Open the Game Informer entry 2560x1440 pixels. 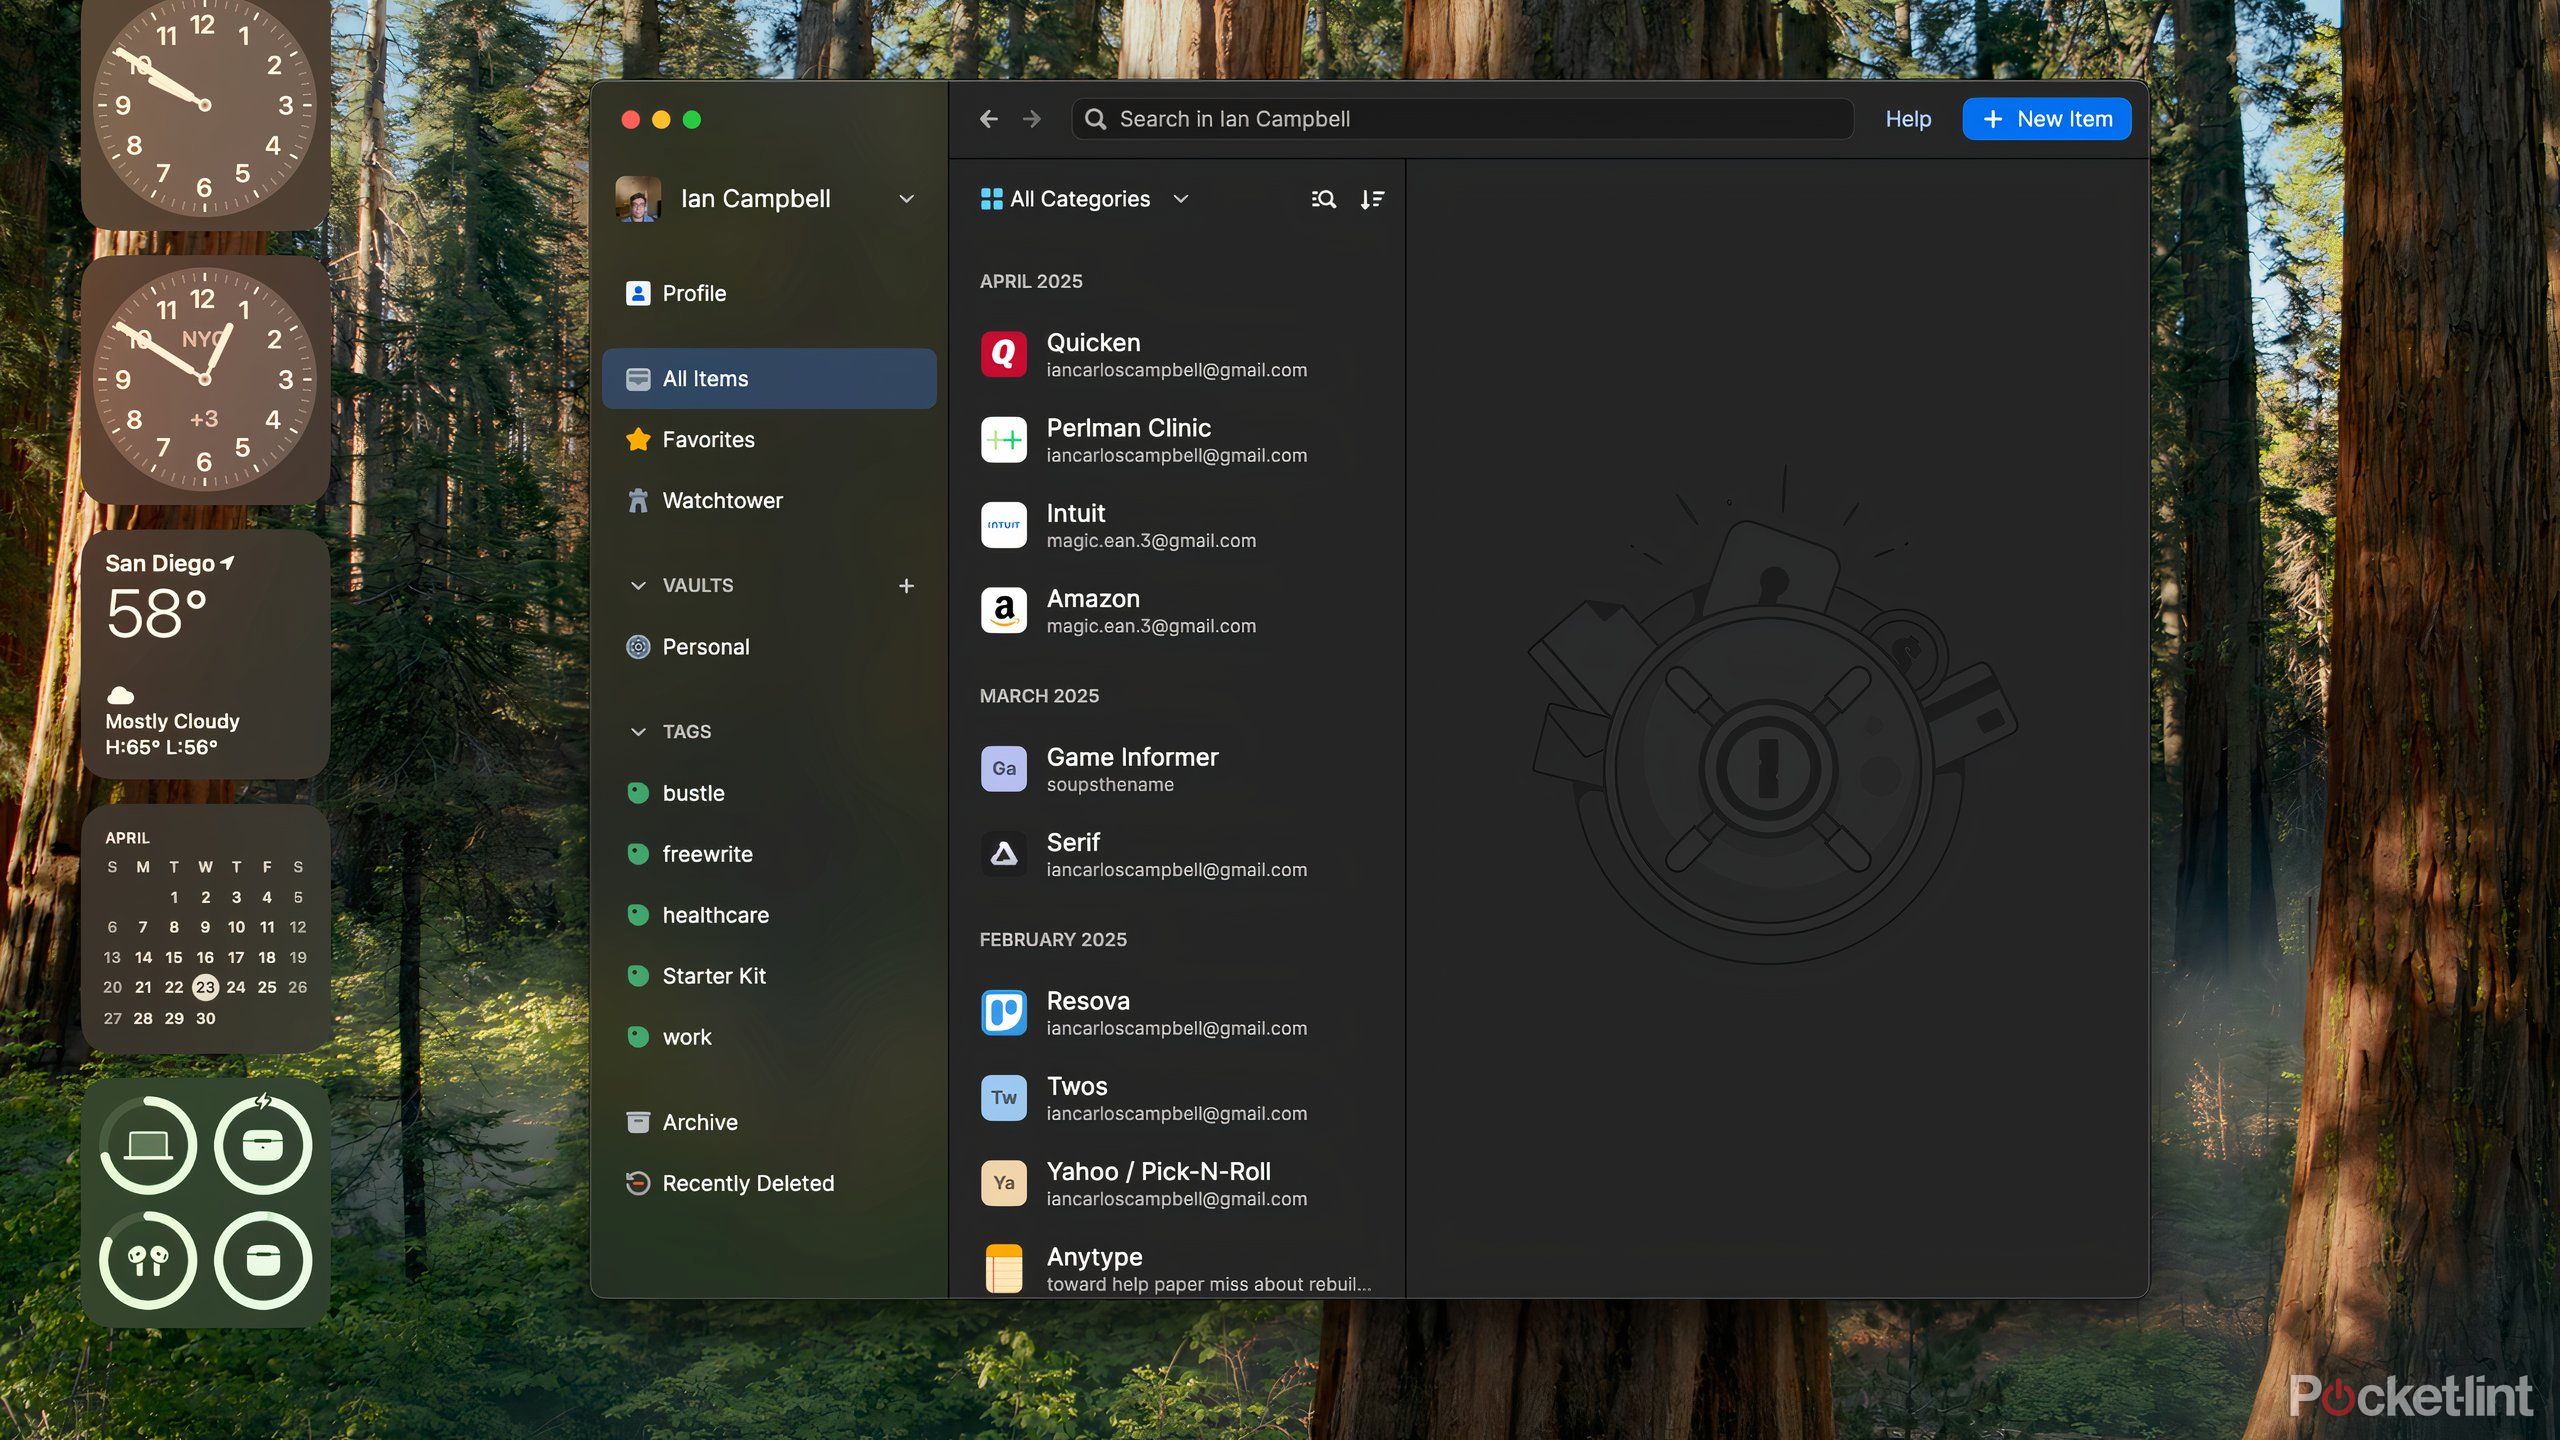click(x=1177, y=769)
